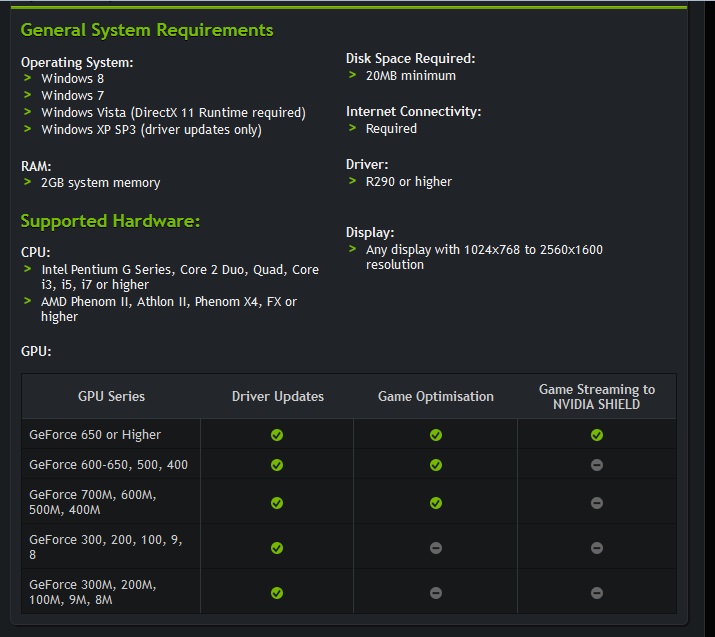
Task: Click the Disk Space Required label
Action: pyautogui.click(x=410, y=58)
